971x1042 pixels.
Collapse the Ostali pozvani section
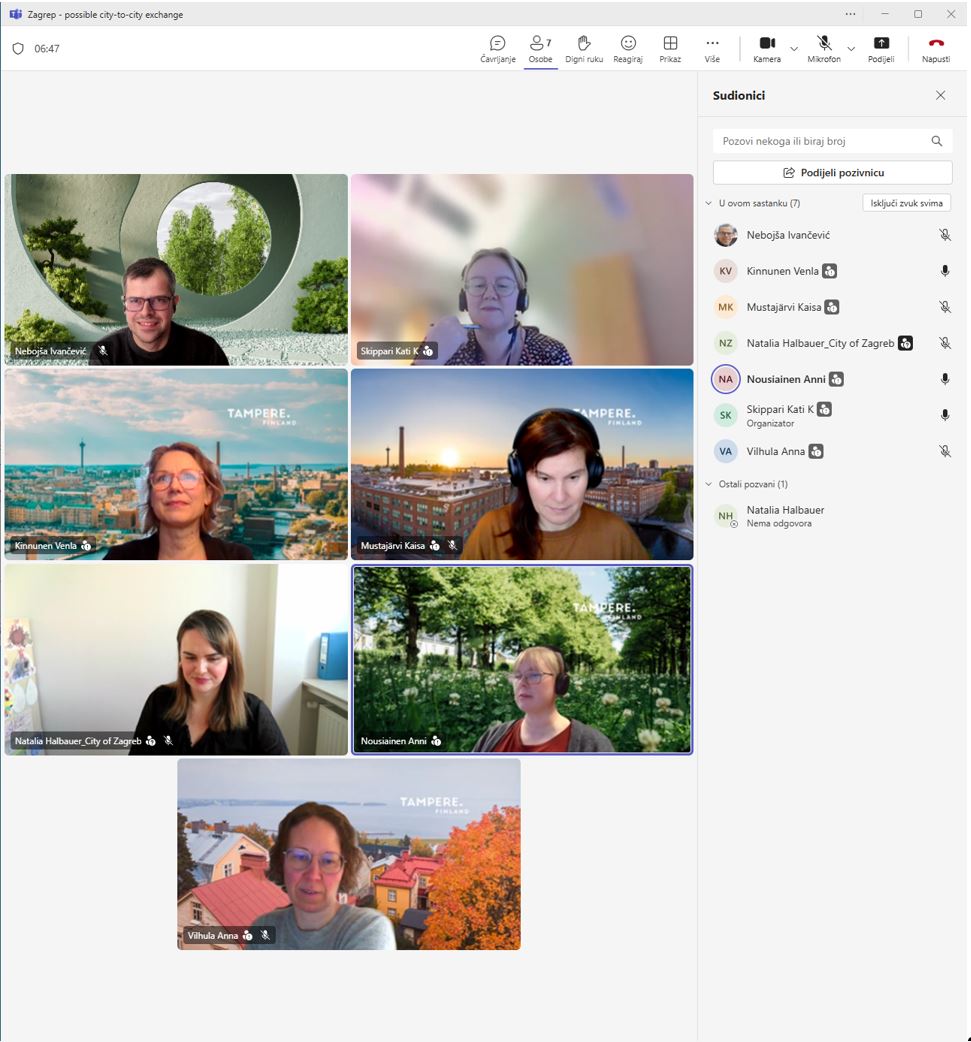[709, 484]
